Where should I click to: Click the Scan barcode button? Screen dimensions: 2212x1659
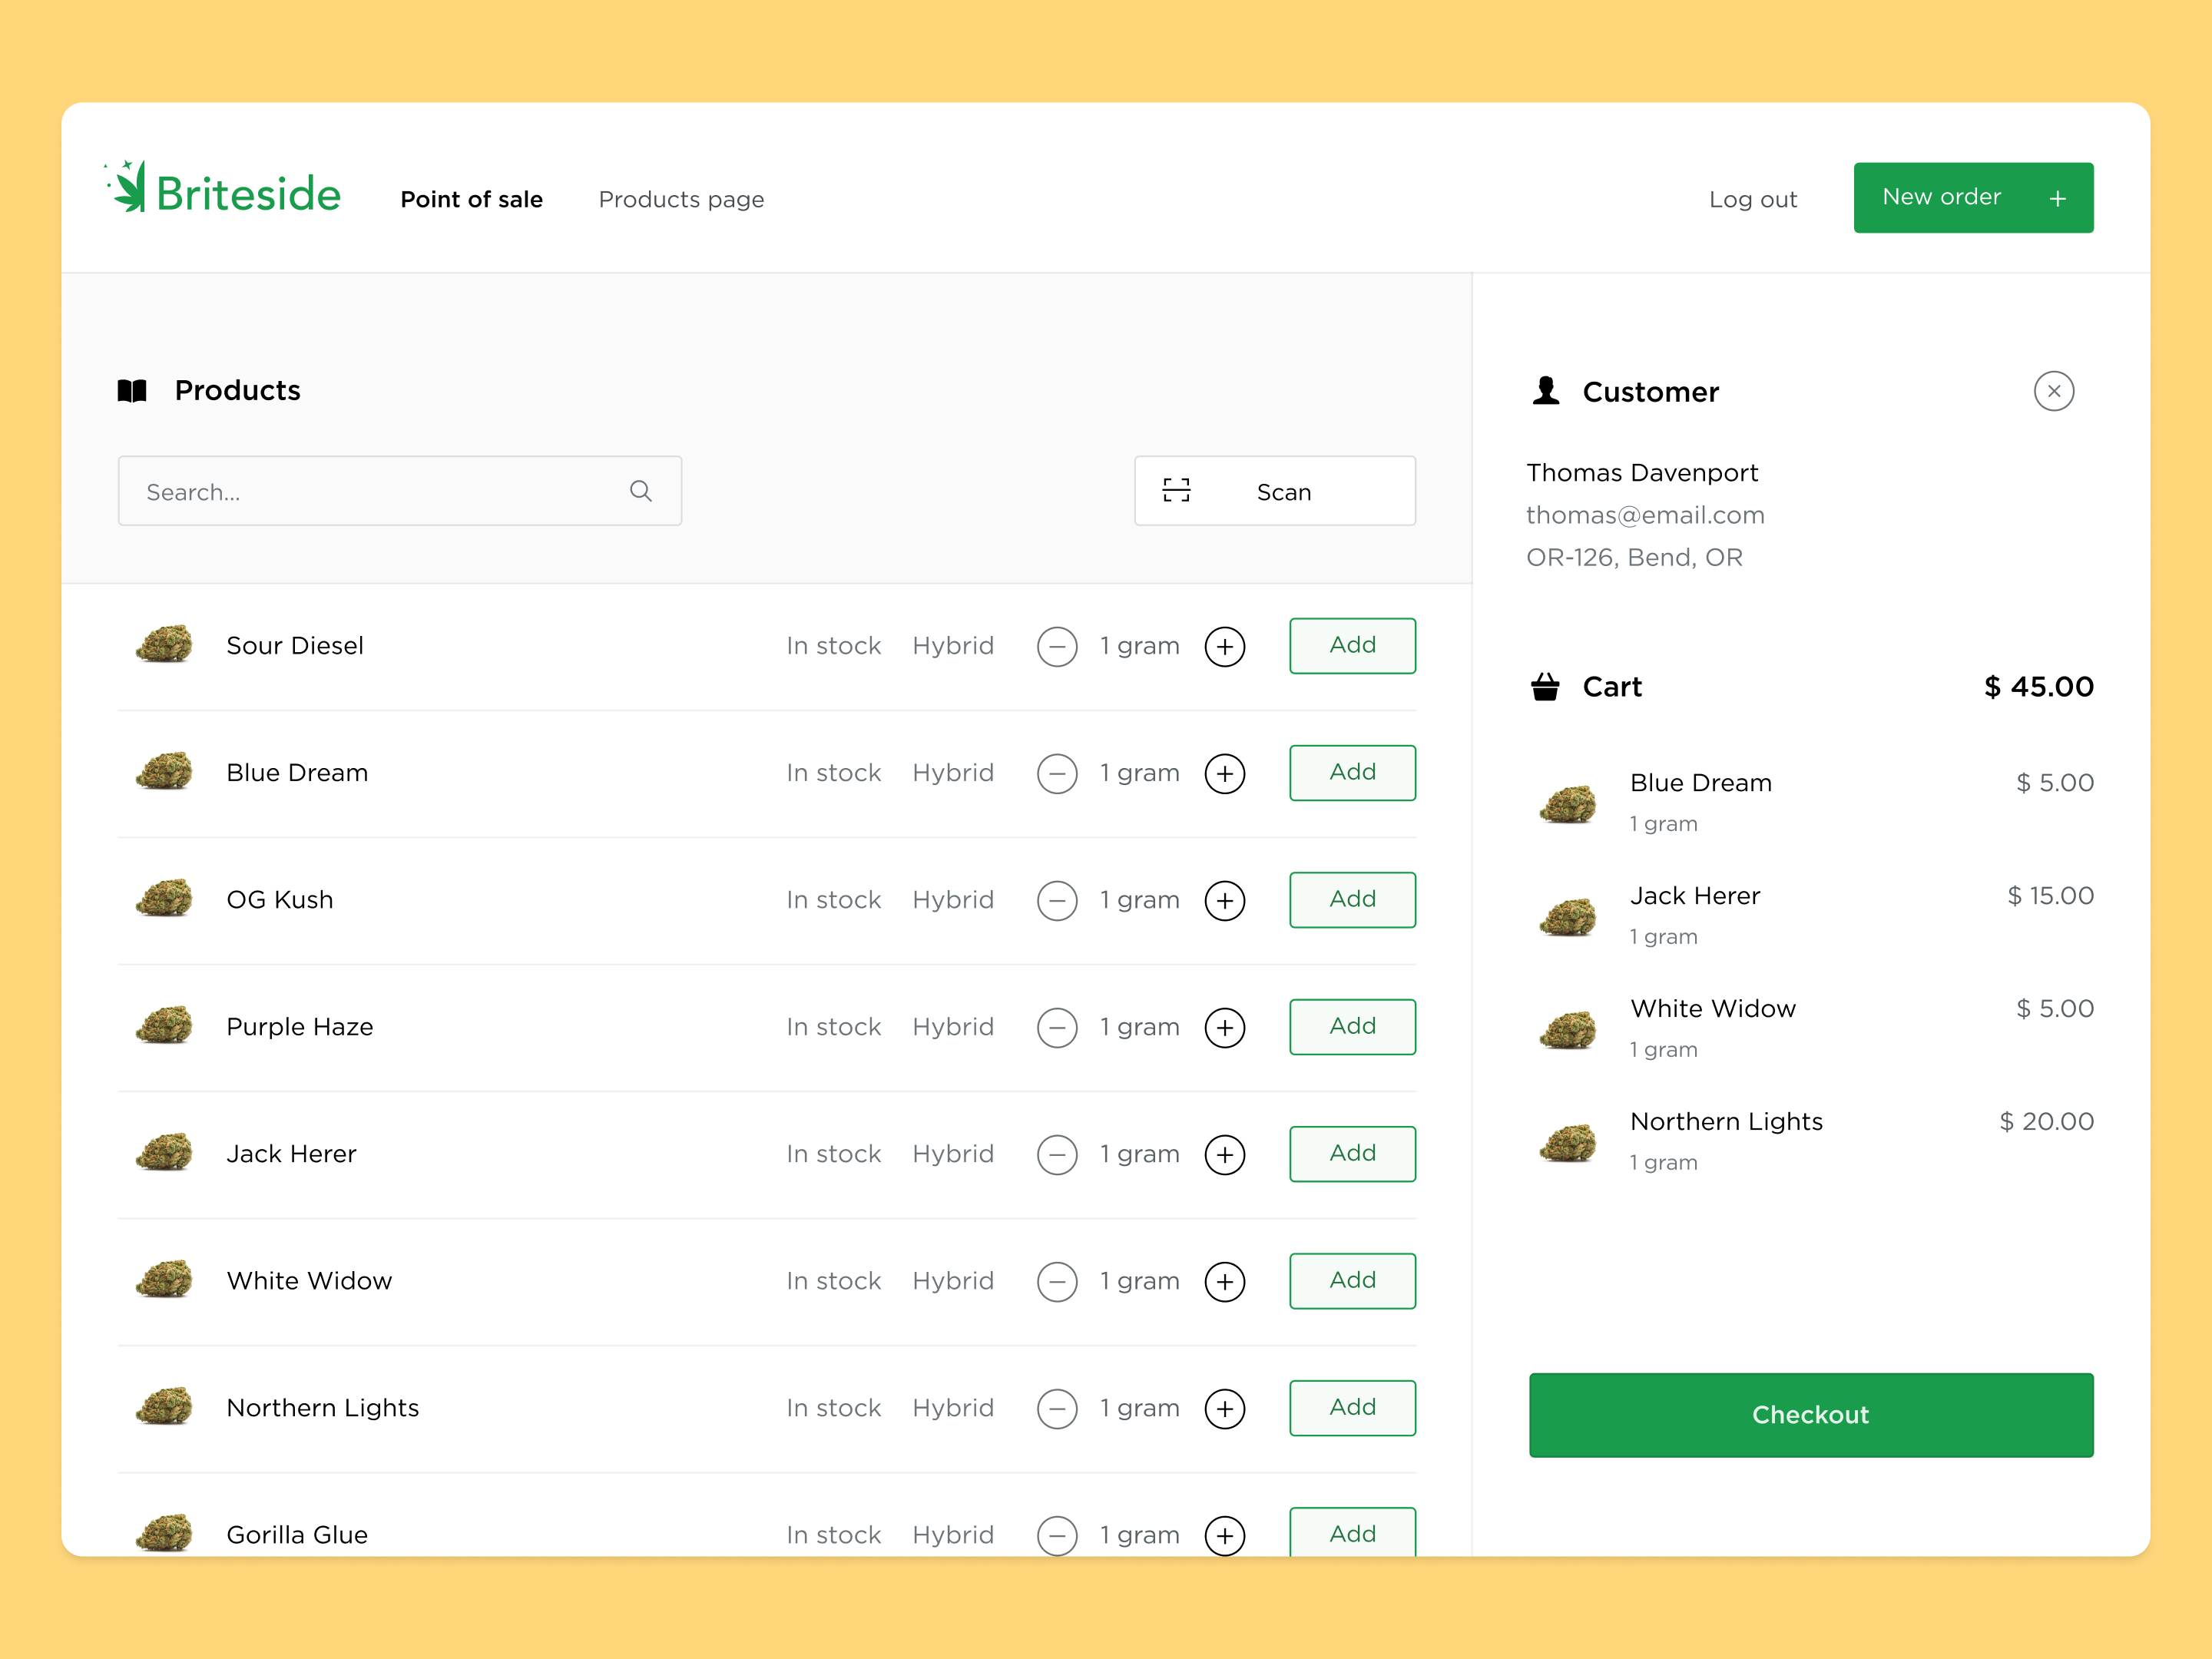pyautogui.click(x=1274, y=491)
